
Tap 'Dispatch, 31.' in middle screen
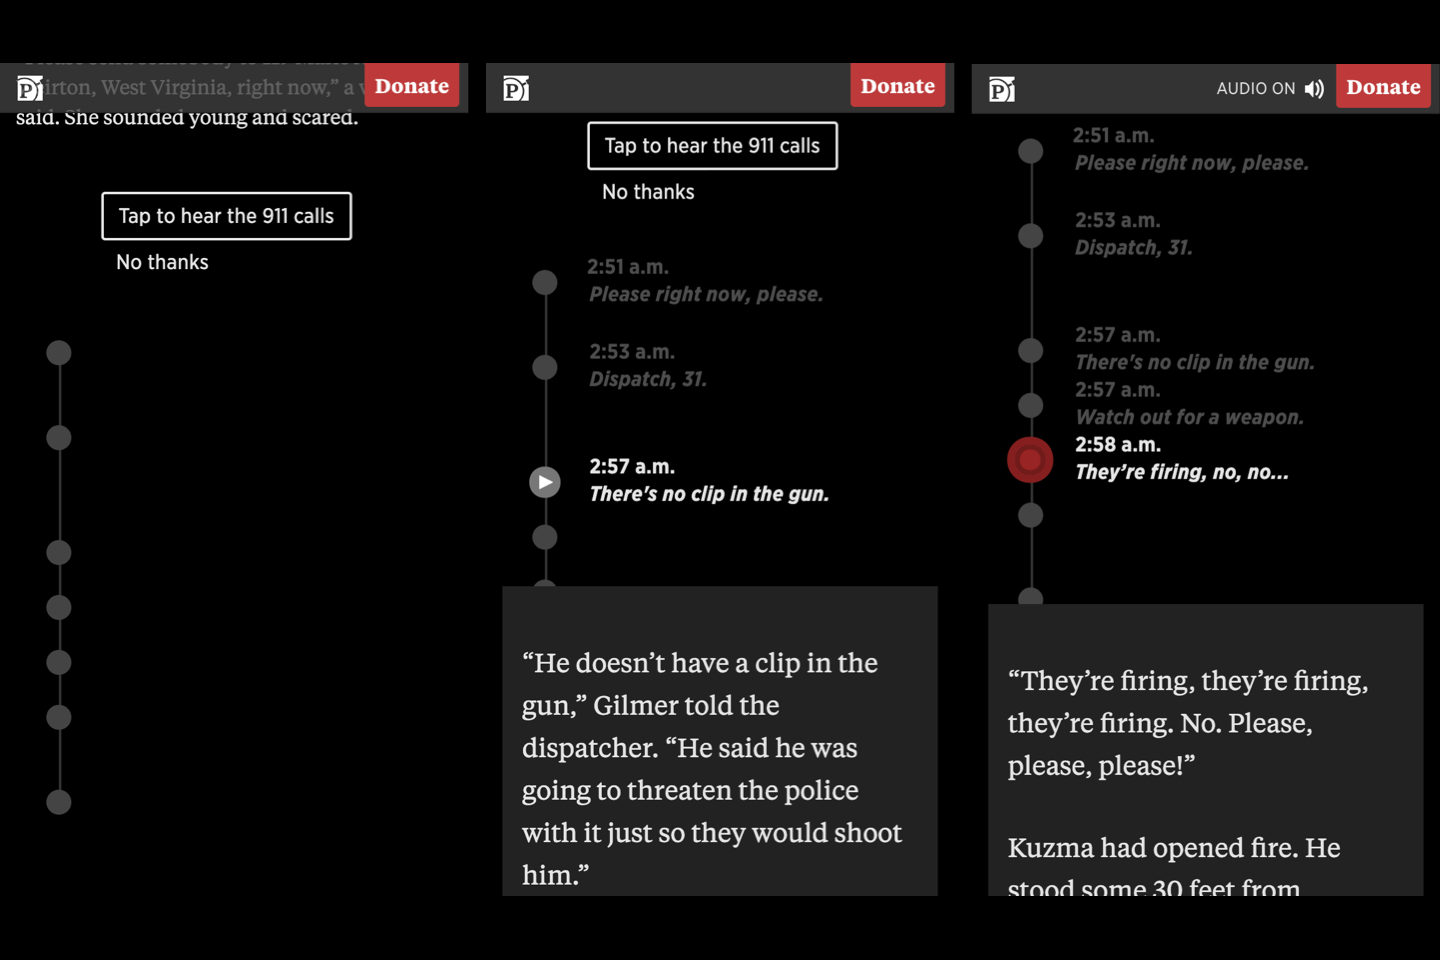coord(648,380)
